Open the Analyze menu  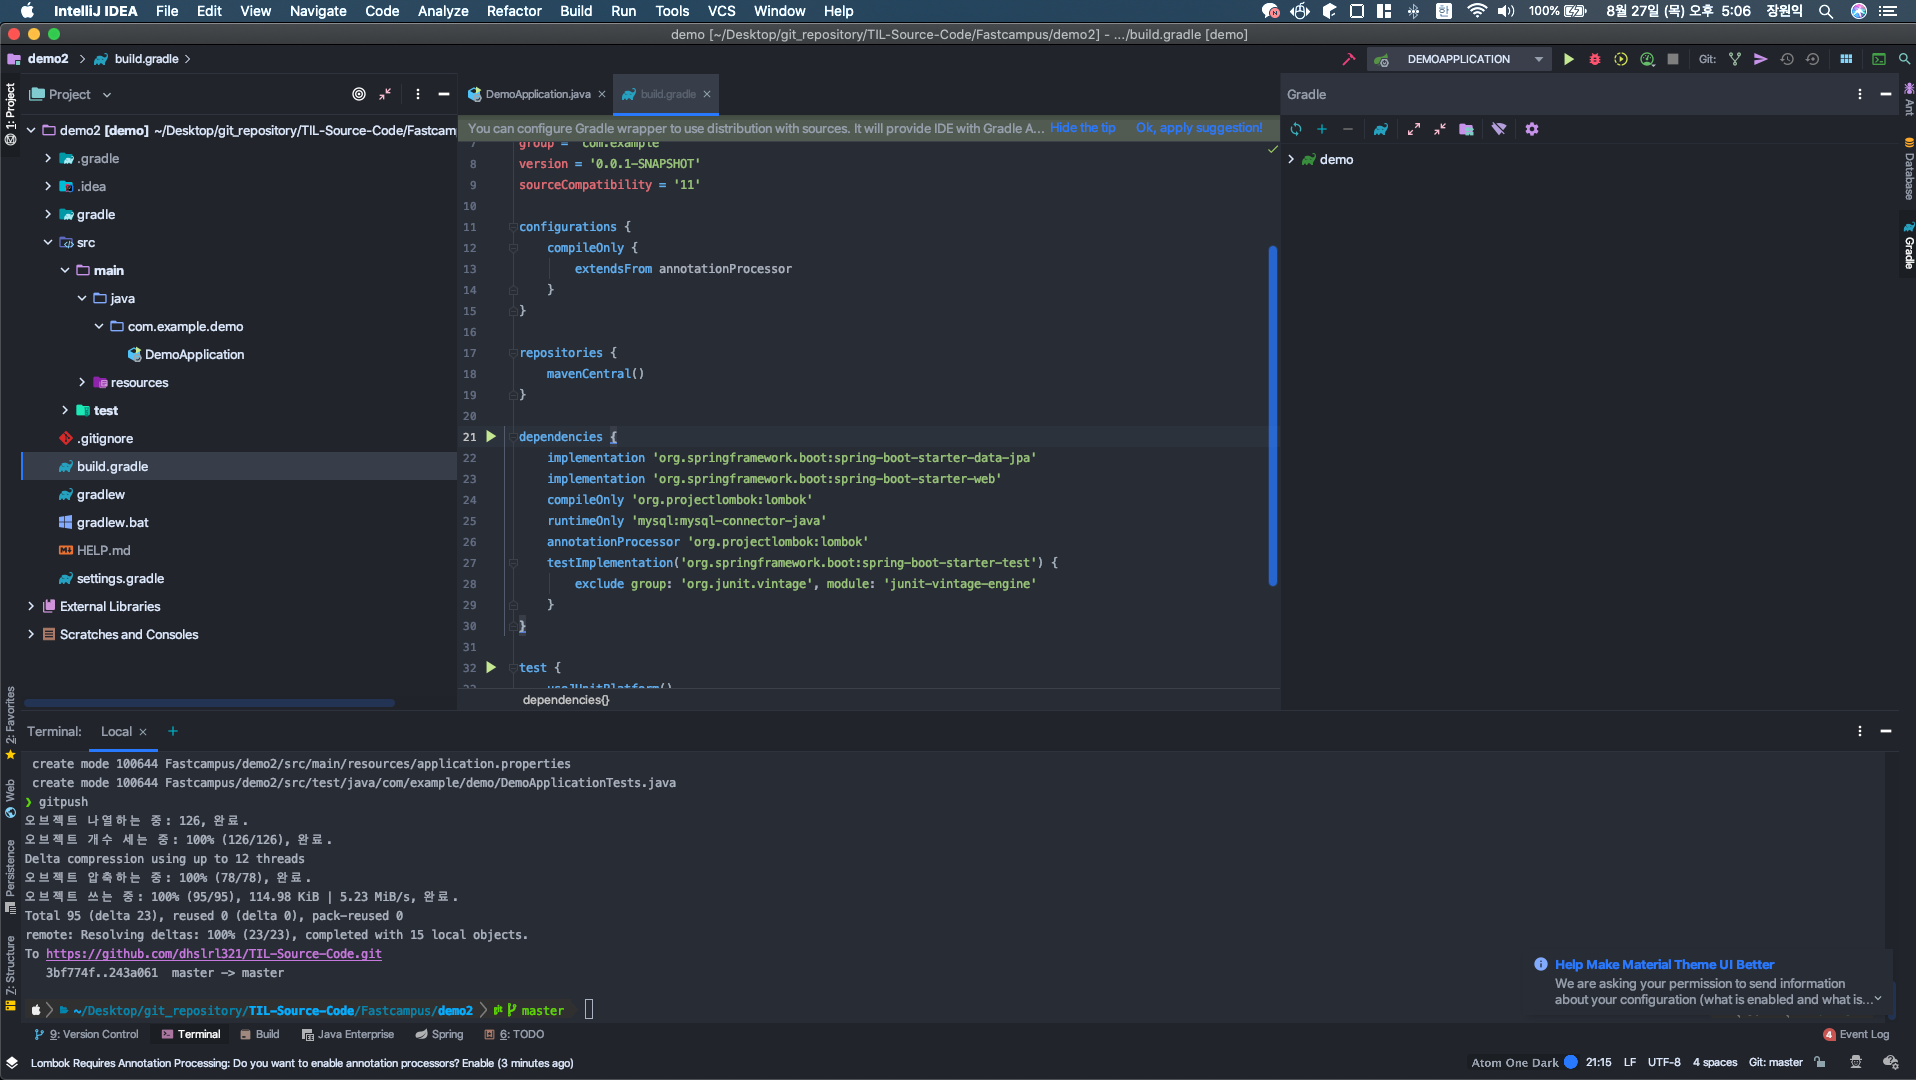click(443, 11)
